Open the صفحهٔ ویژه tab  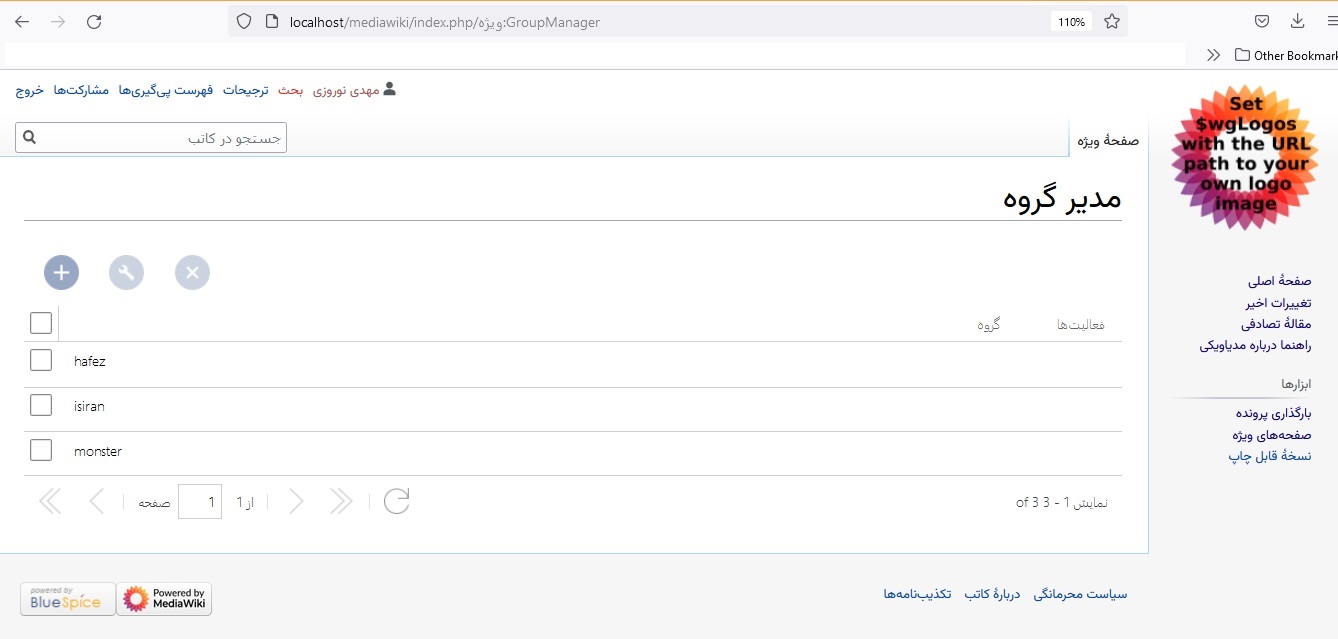coord(1107,141)
